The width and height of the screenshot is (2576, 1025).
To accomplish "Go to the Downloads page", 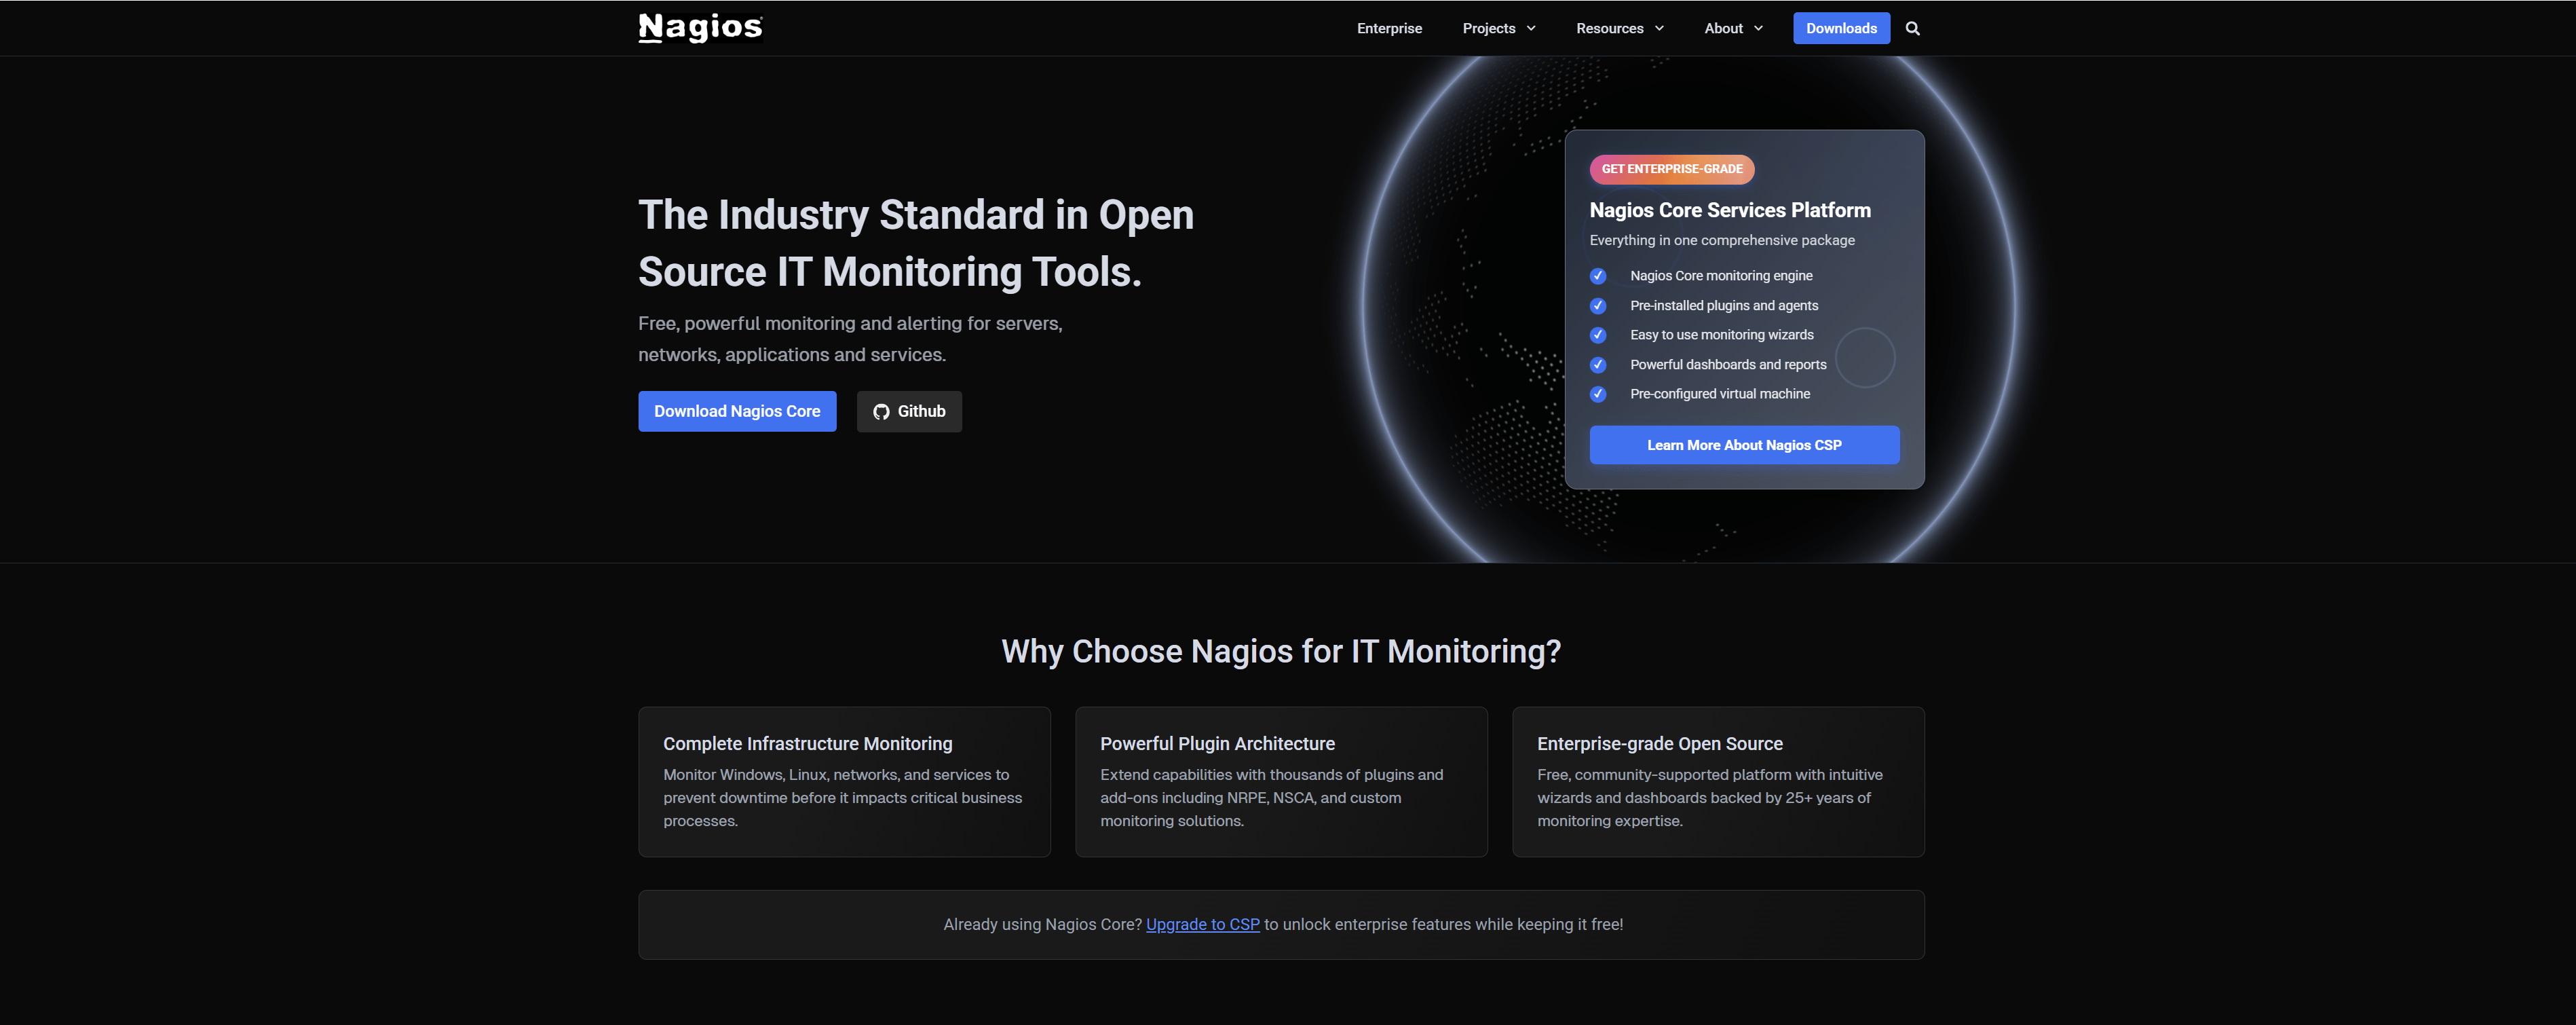I will pyautogui.click(x=1840, y=28).
